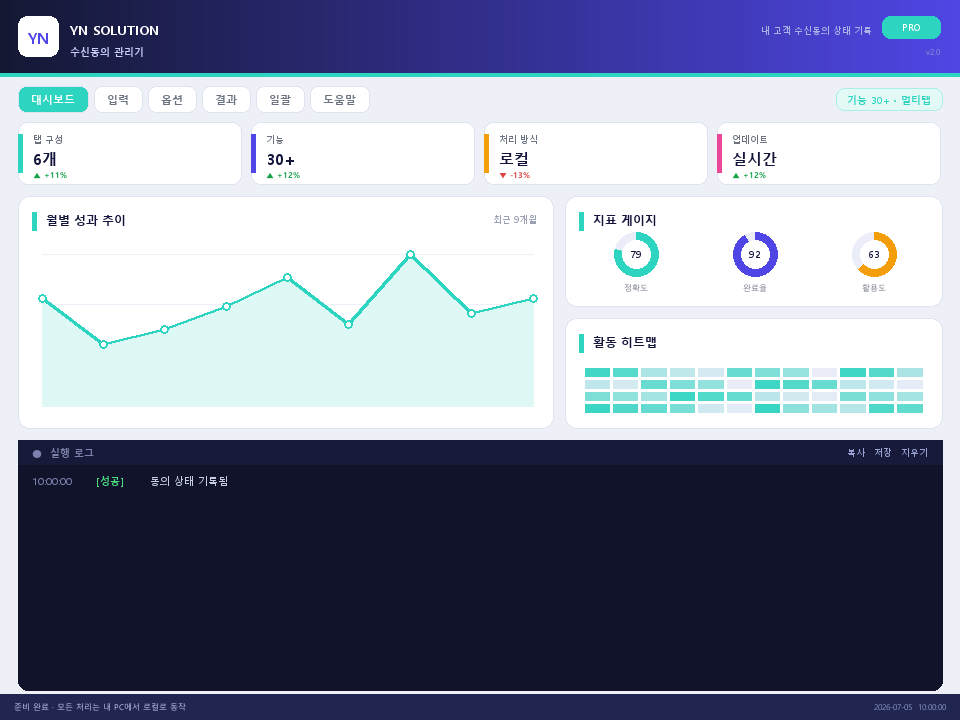Click the log message 동의 상태 기록됨
The height and width of the screenshot is (720, 960).
click(189, 481)
